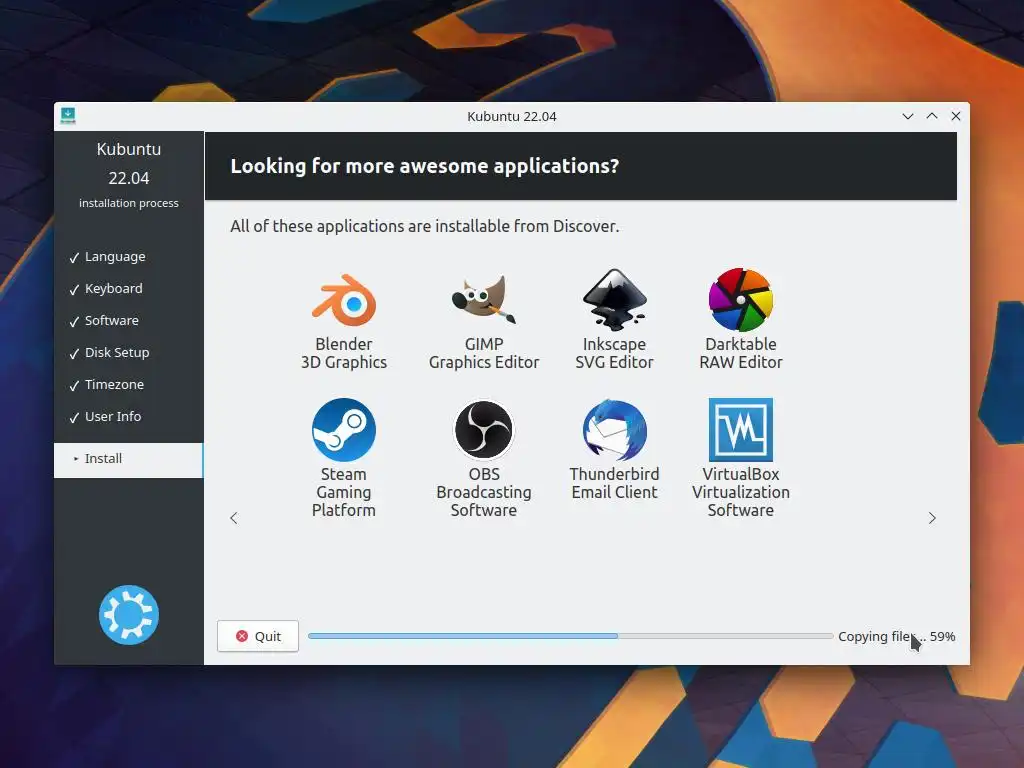Click the installer icon in title bar
Image resolution: width=1024 pixels, height=768 pixels.
(x=68, y=116)
